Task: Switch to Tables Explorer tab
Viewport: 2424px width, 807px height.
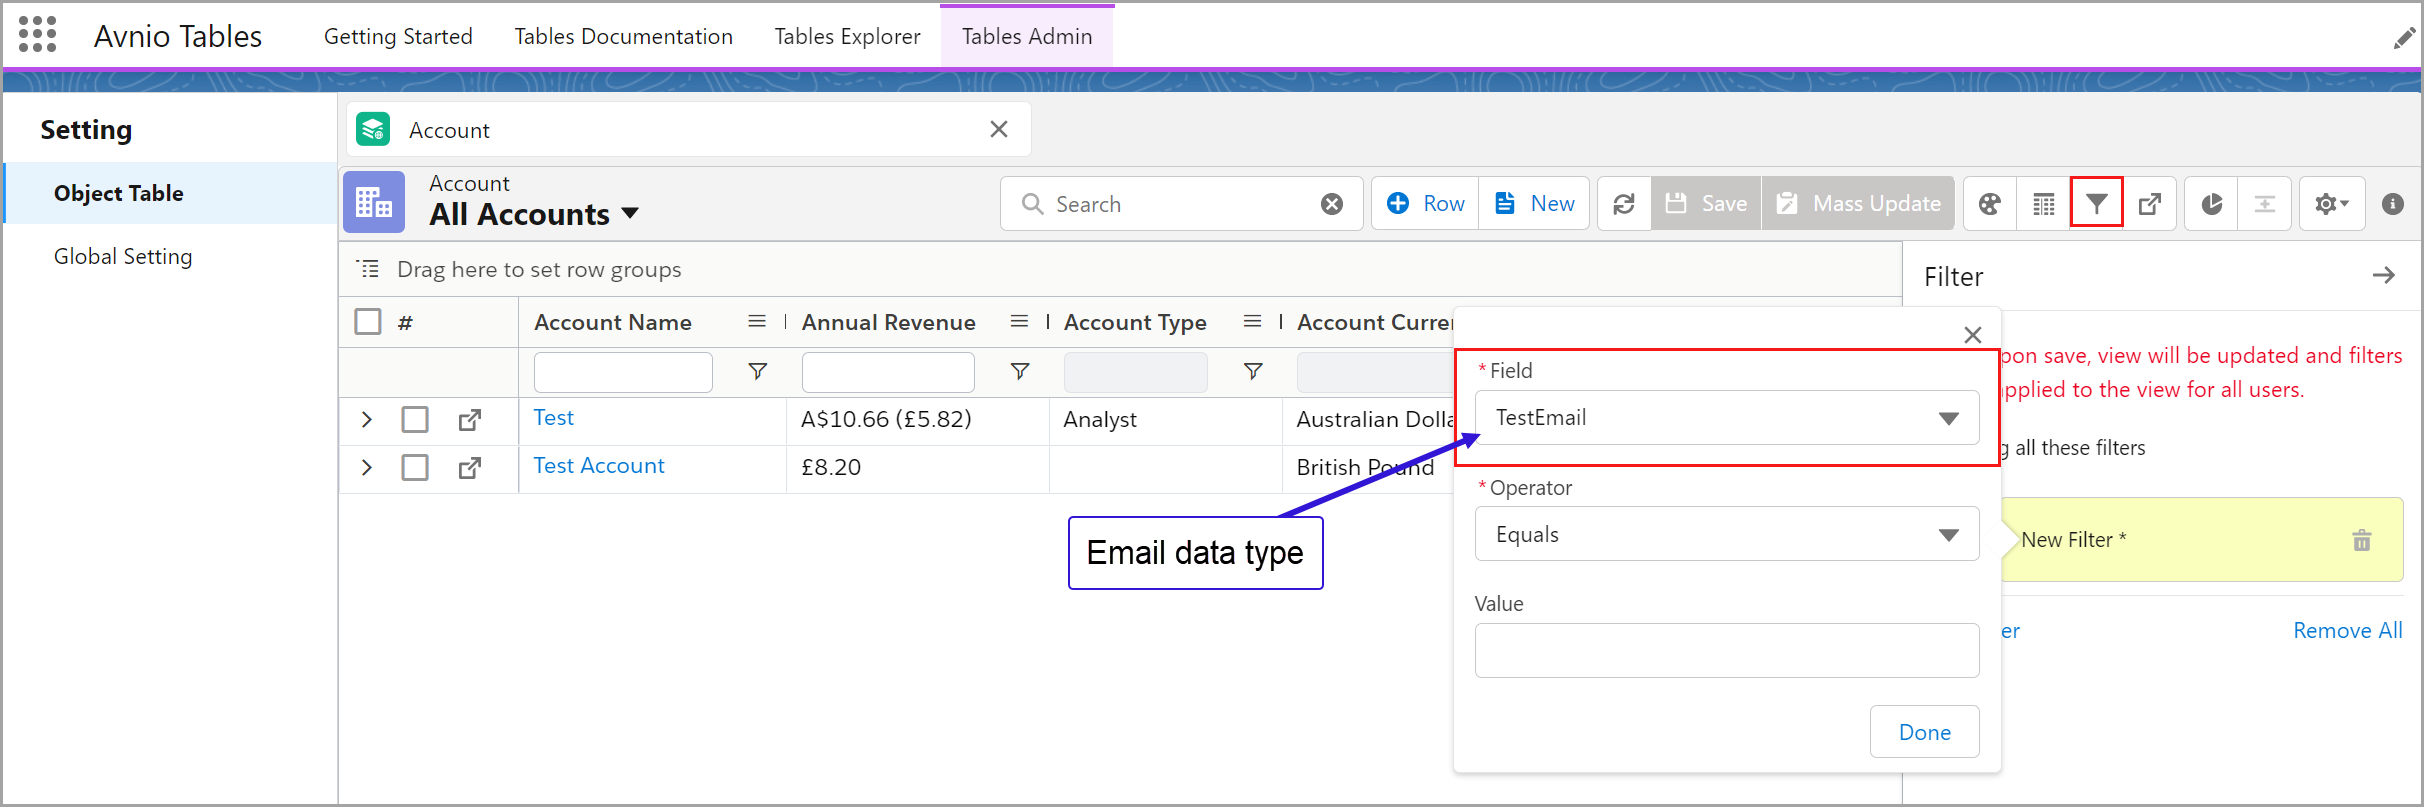Action: 847,37
